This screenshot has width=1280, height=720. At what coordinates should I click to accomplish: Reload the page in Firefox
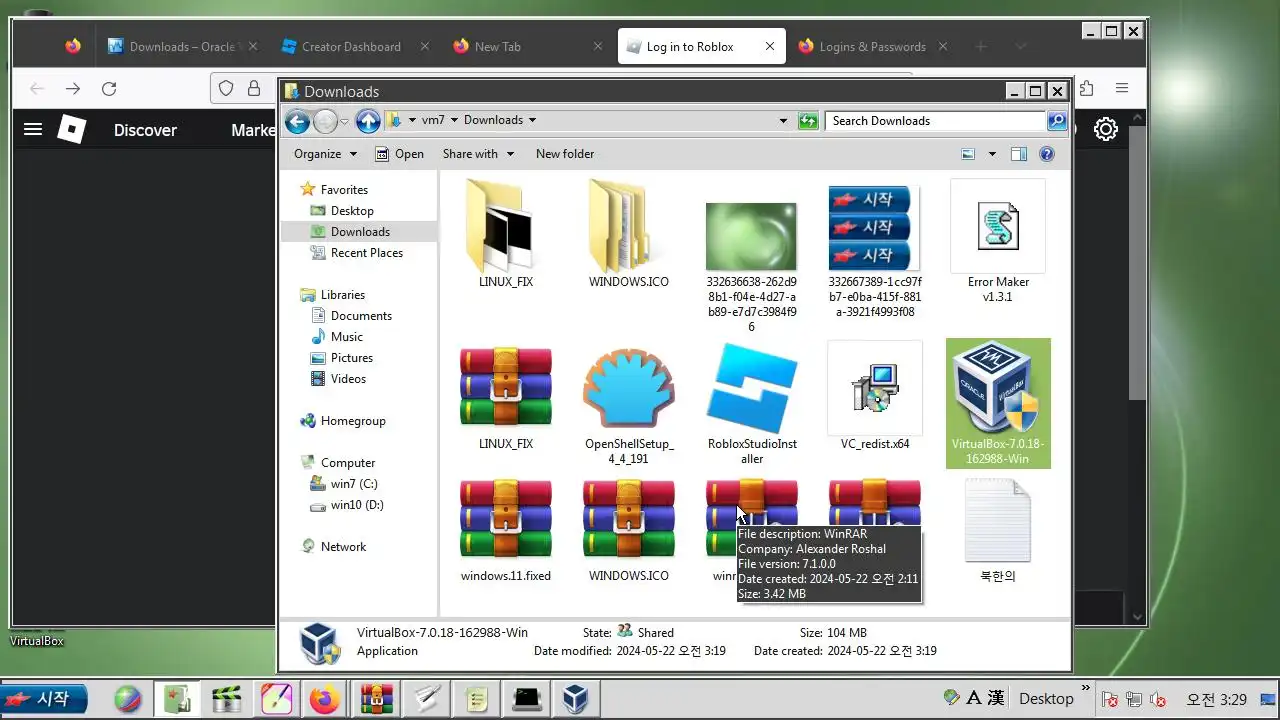click(x=109, y=89)
